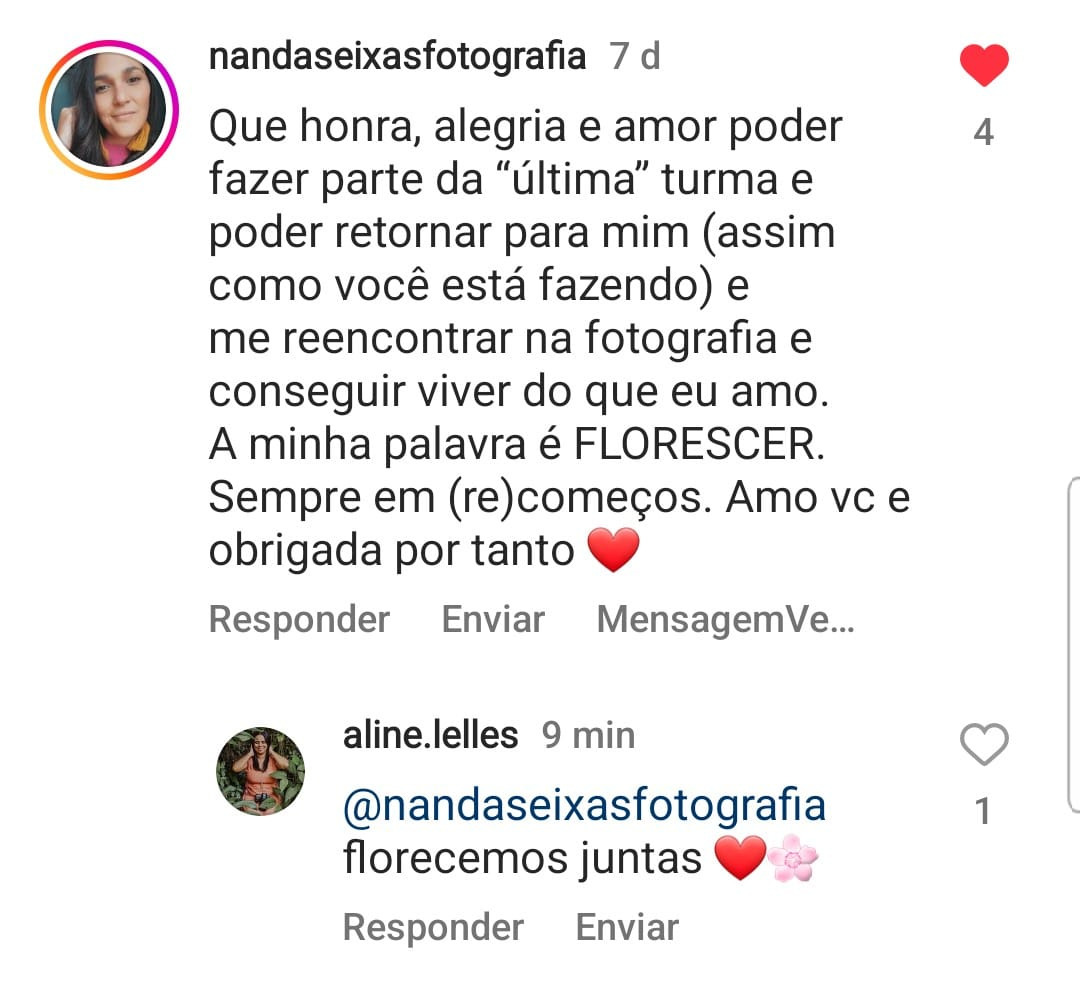Screen dimensions: 1080x983
Task: Click Enviar under nandaseixasfotografia's comment
Action: 493,619
